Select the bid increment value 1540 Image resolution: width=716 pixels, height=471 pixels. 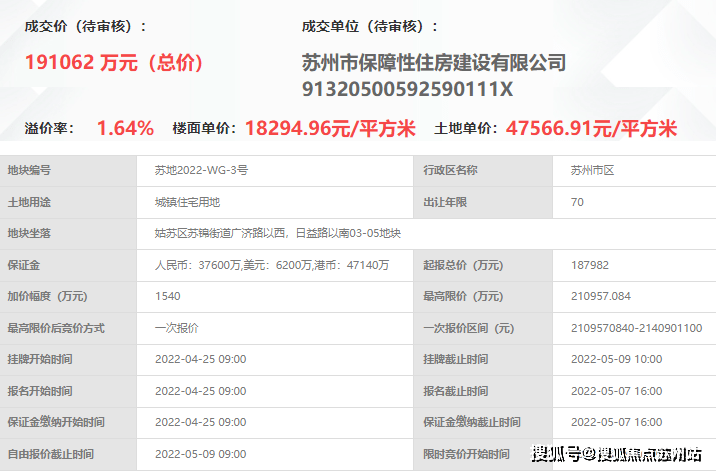point(168,296)
